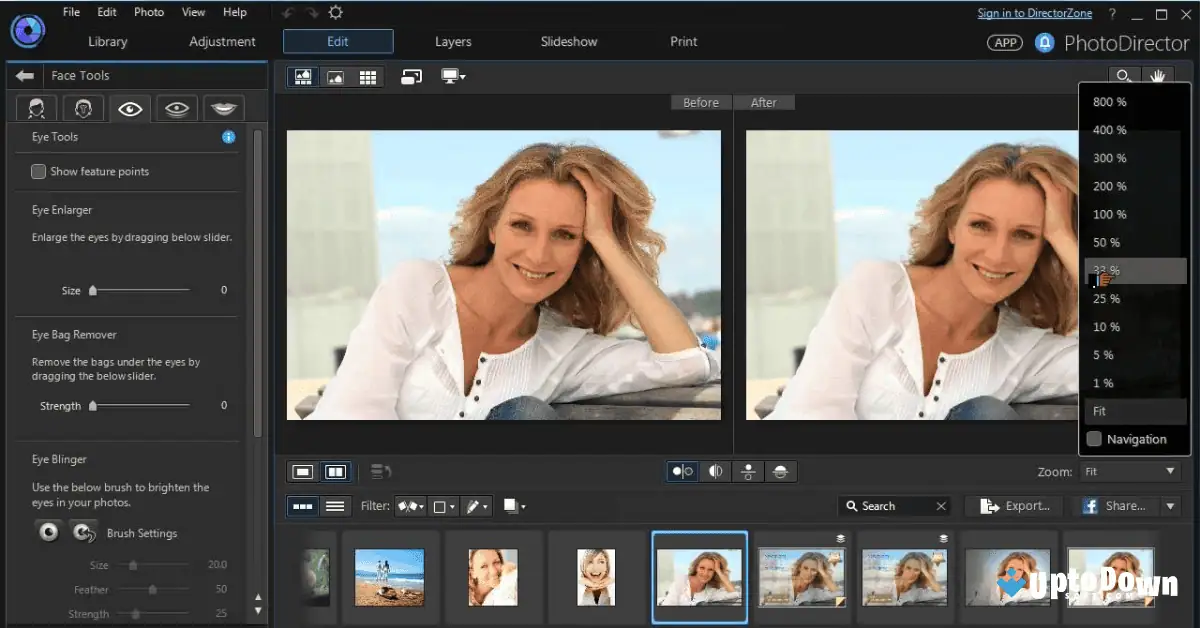
Task: Select the Tooth Brush mouth icon
Action: coord(223,108)
